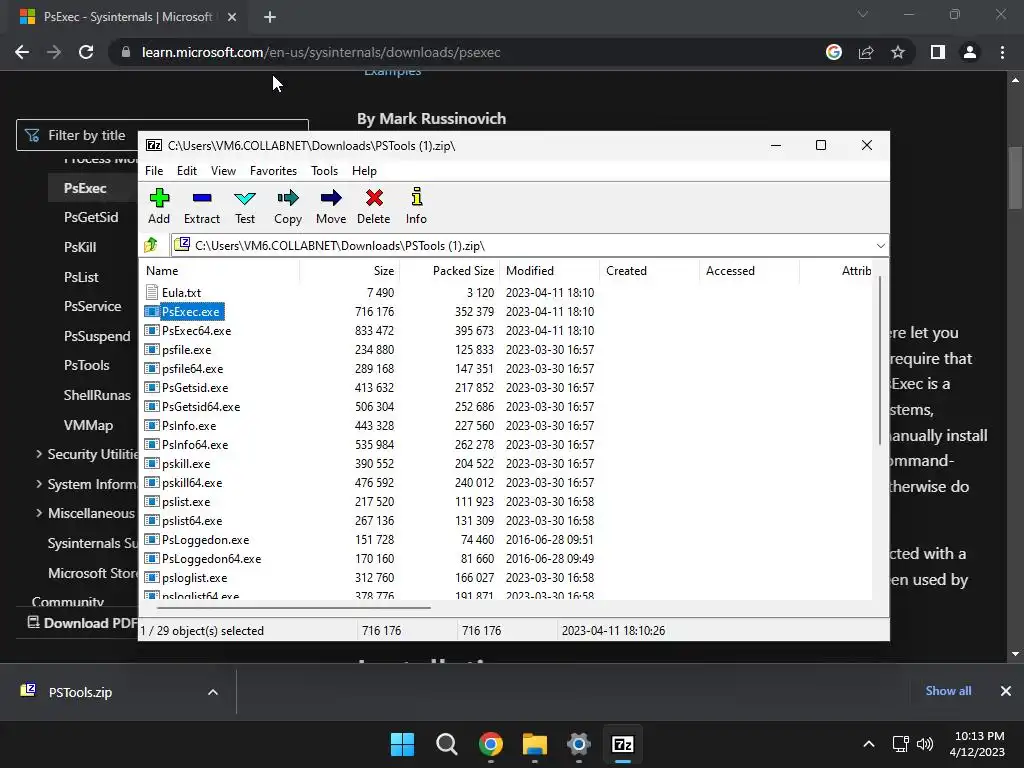Click the 7-Zip horizontal scrollbar
The height and width of the screenshot is (768, 1024).
(293, 607)
